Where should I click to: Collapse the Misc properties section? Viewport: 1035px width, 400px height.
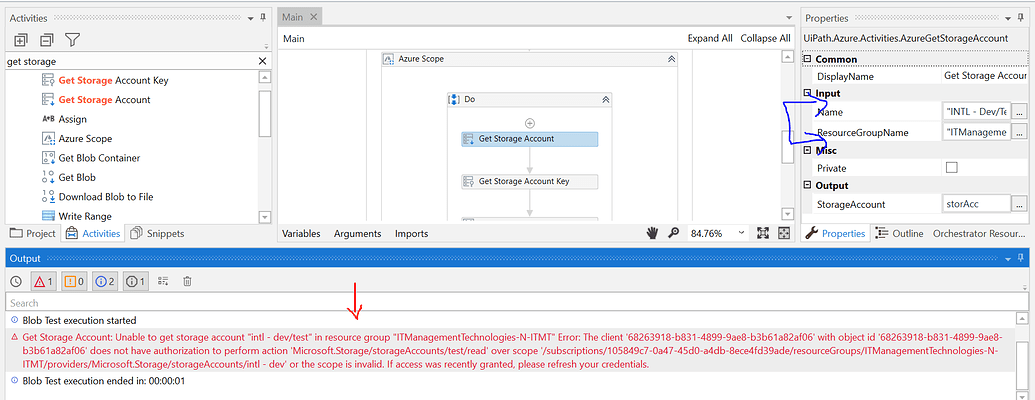[807, 150]
